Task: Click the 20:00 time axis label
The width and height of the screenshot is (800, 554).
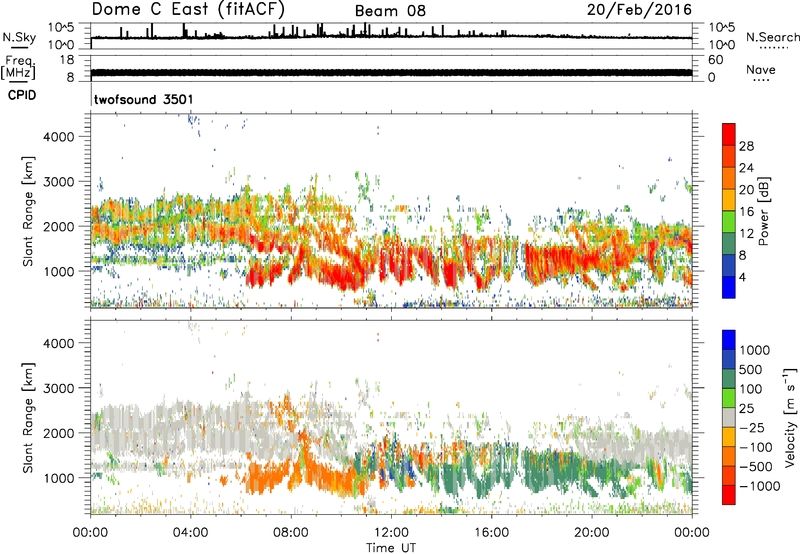Action: (x=591, y=533)
